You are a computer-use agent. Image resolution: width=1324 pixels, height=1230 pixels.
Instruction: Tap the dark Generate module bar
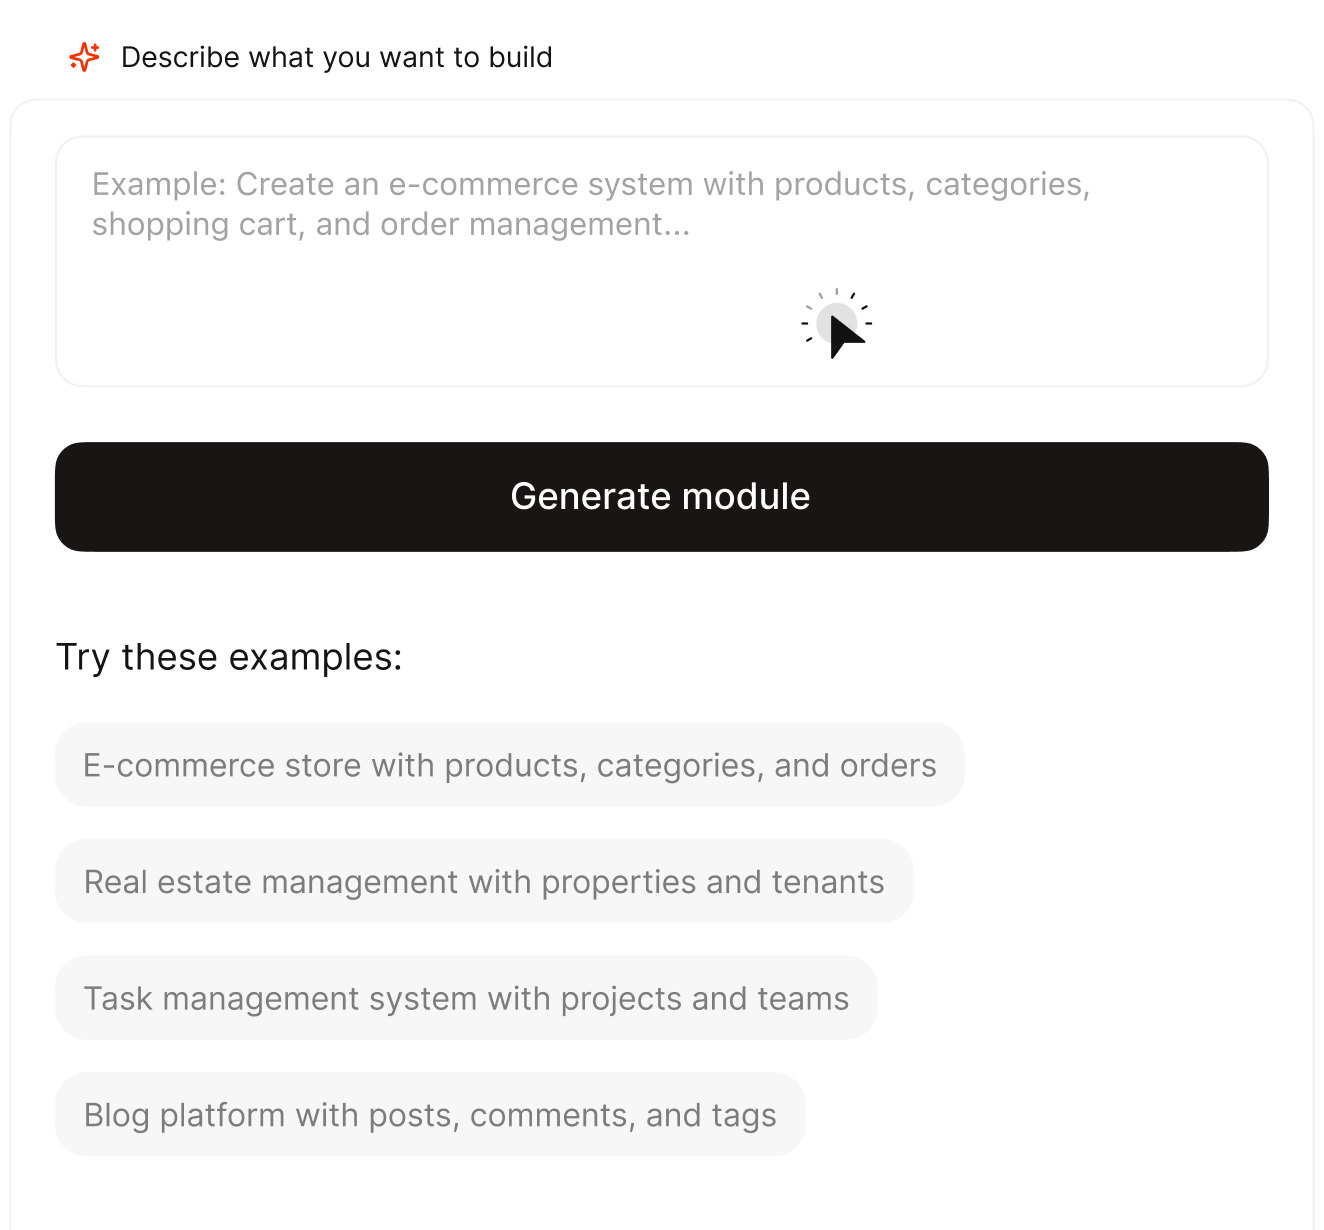(660, 496)
